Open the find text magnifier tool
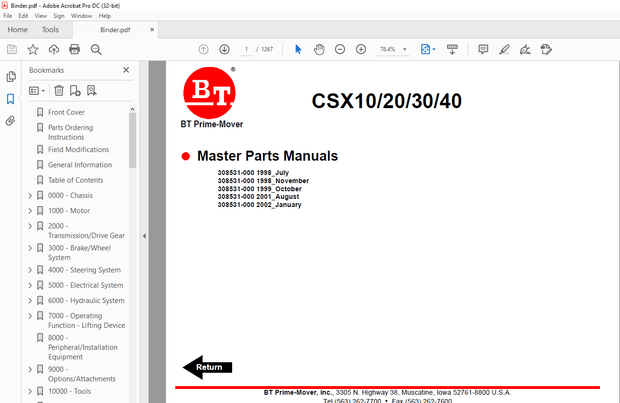 click(x=96, y=49)
